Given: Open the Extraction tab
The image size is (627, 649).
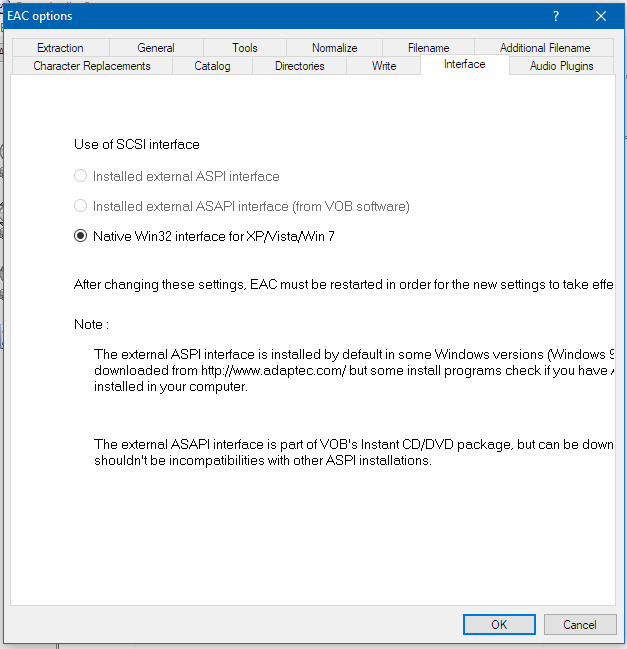Looking at the screenshot, I should pyautogui.click(x=60, y=48).
